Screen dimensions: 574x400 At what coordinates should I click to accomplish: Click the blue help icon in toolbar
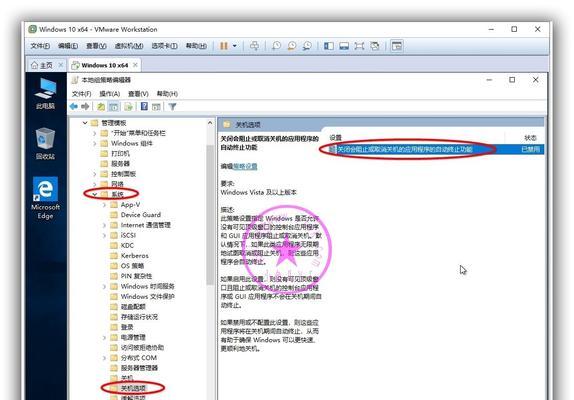(x=144, y=106)
